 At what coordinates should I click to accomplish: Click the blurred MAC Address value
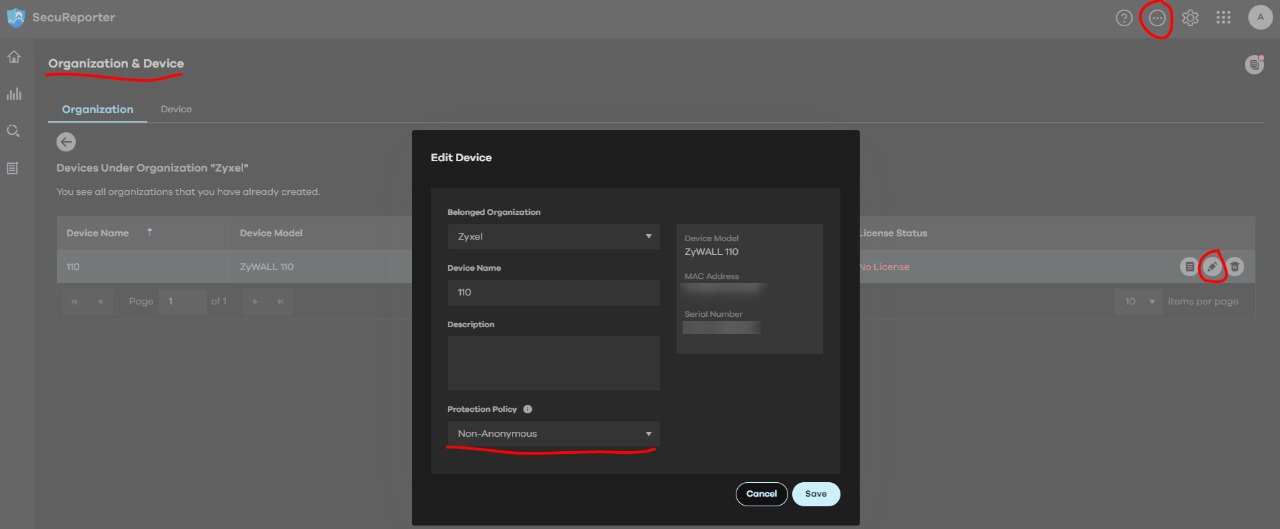pos(724,289)
